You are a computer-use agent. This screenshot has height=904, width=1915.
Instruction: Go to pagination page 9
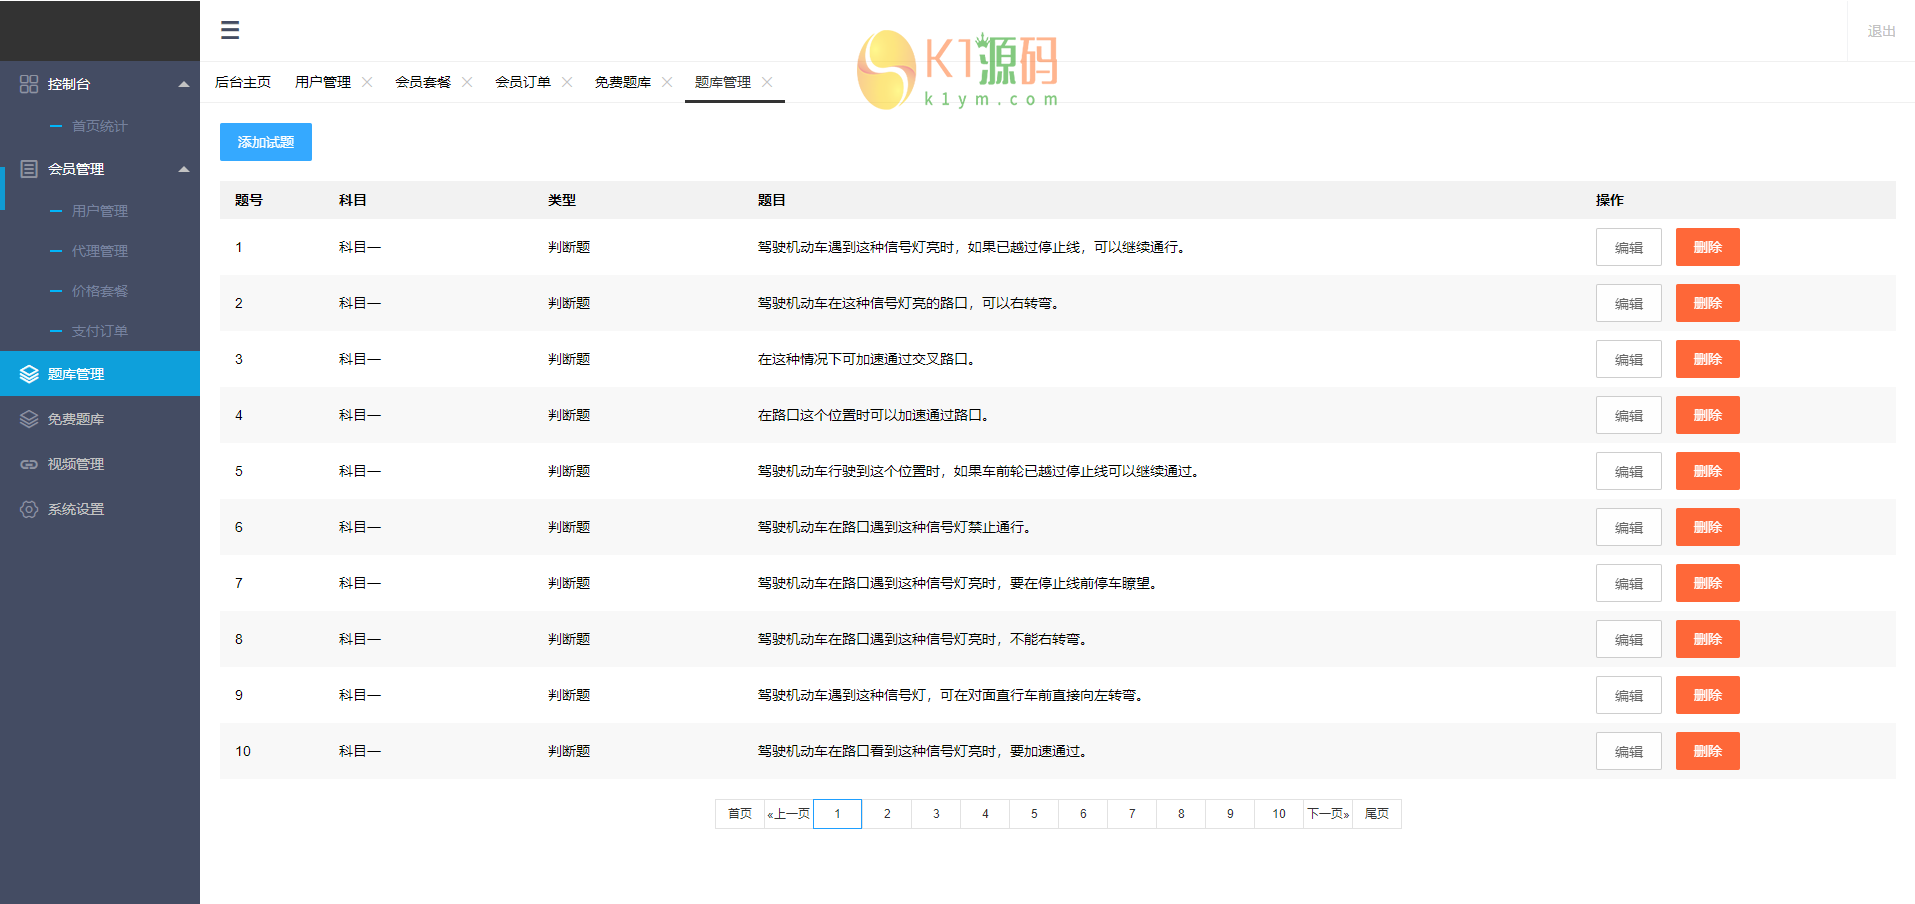(x=1230, y=814)
